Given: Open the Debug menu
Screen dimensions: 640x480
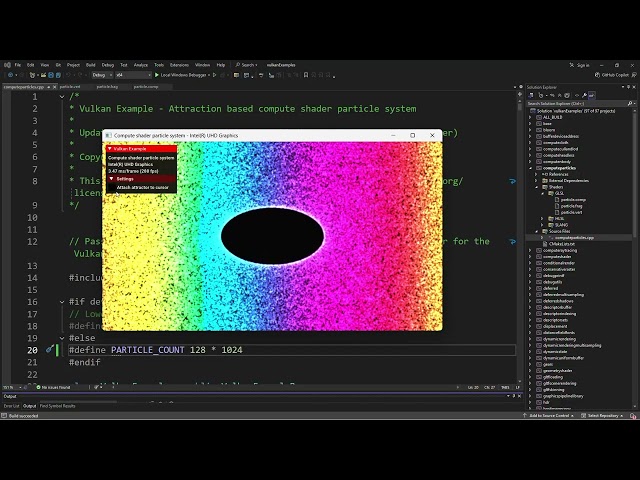Looking at the screenshot, I should click(108, 65).
